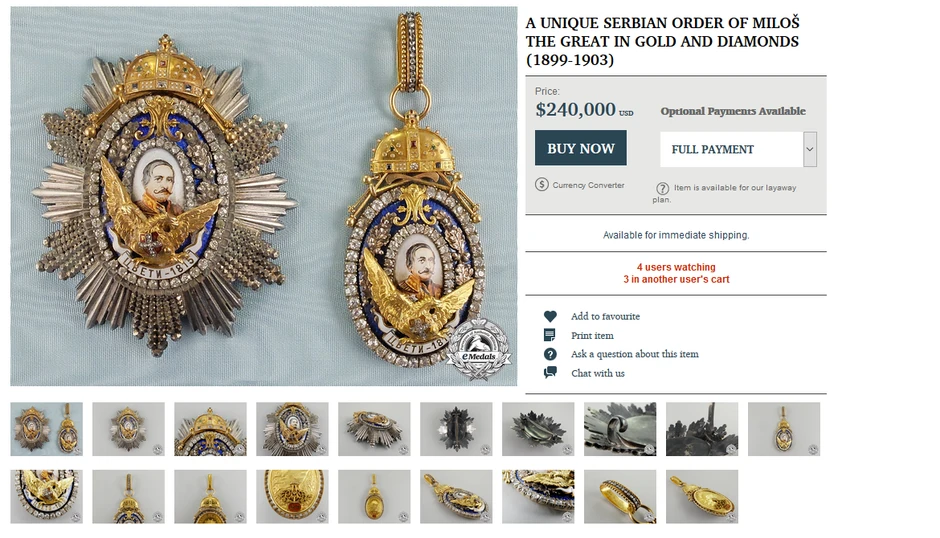
Task: Select Print item link
Action: pos(592,335)
